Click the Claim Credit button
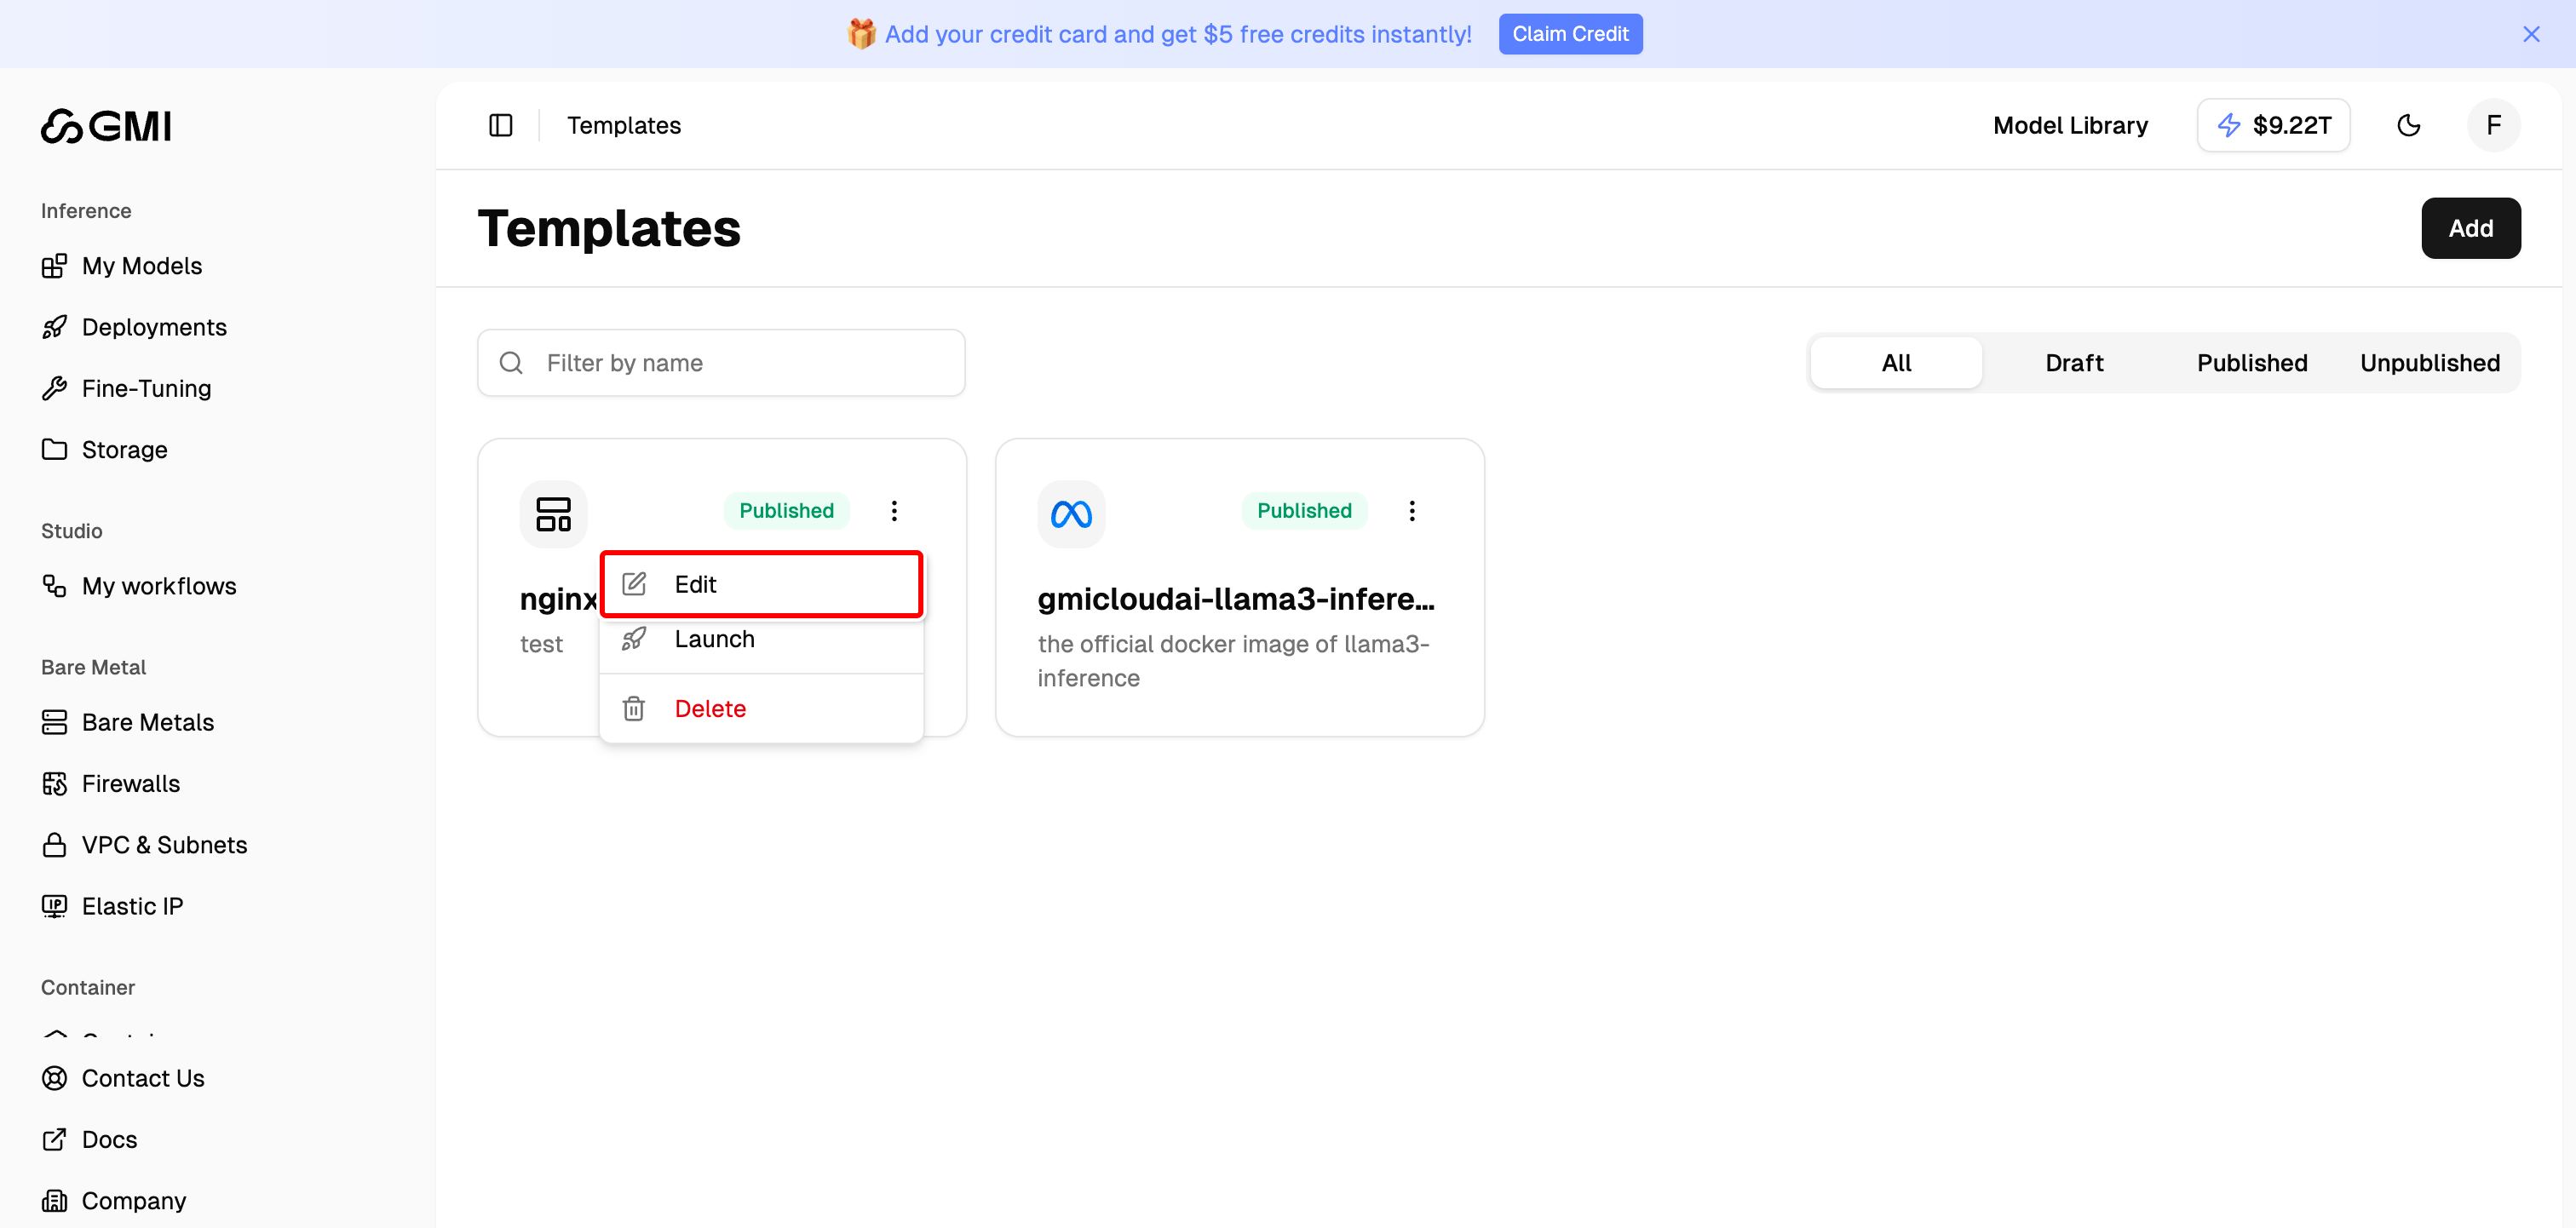This screenshot has height=1228, width=2576. (1569, 34)
